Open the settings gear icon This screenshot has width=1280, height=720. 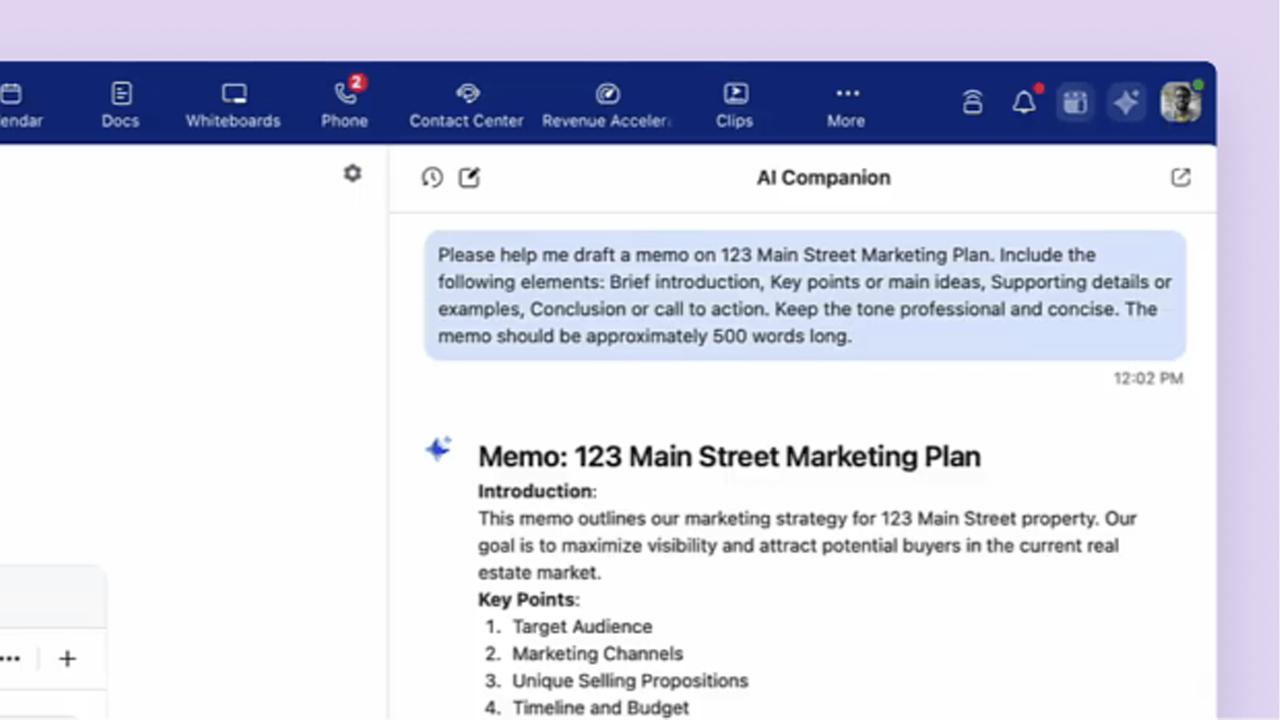(x=352, y=174)
